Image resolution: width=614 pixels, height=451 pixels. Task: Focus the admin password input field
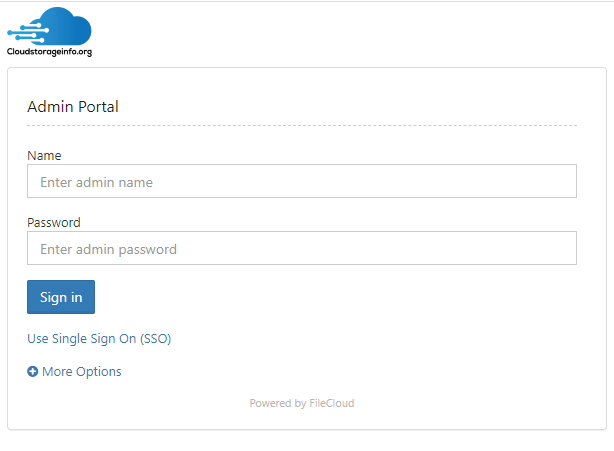click(x=302, y=248)
